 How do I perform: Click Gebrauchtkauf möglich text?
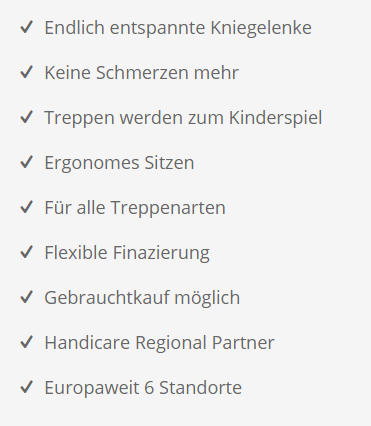coord(142,298)
